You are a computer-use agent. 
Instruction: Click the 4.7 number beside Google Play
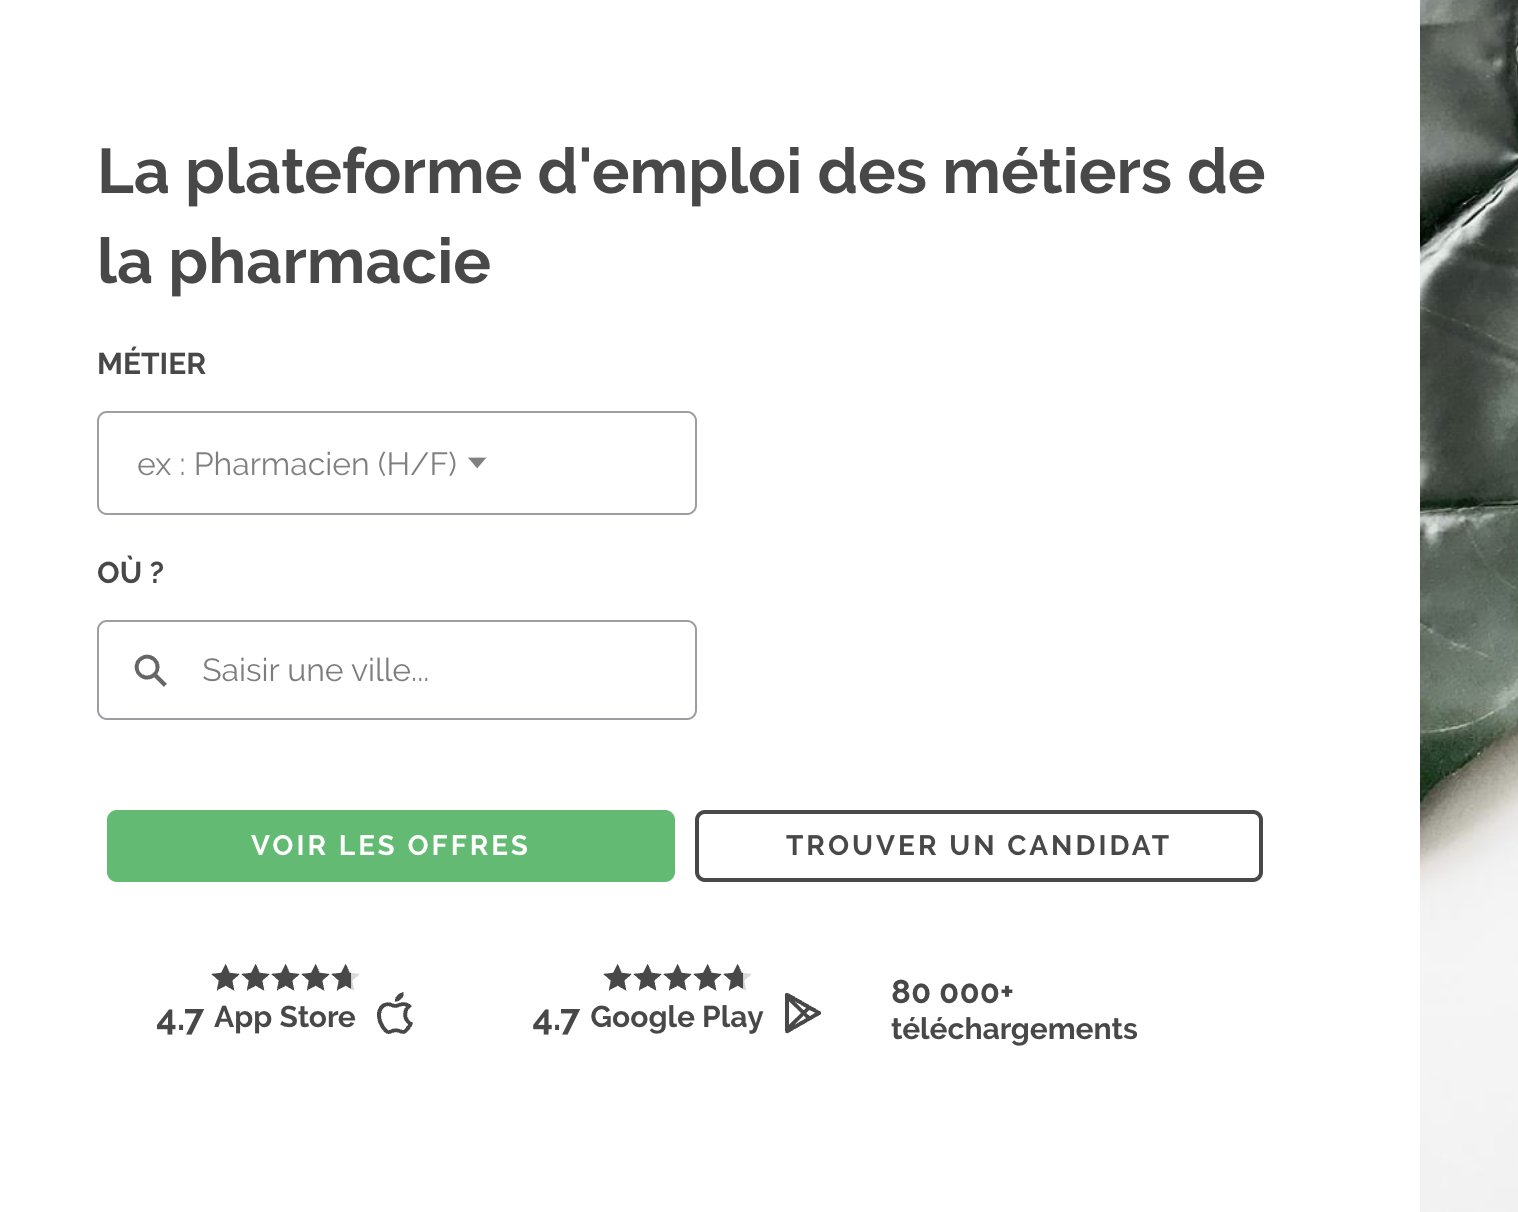[x=556, y=1021]
